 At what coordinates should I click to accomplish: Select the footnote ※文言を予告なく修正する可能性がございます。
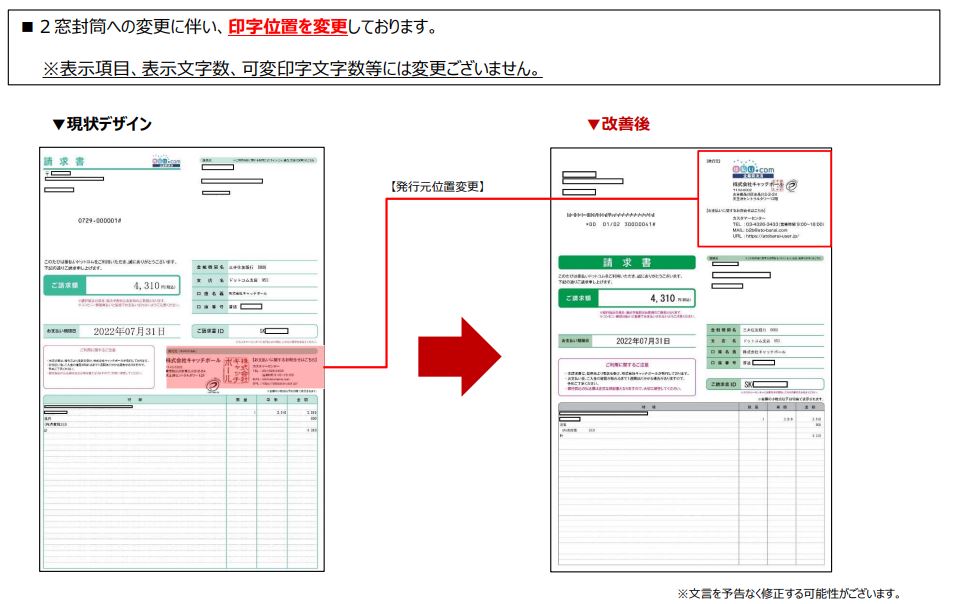[788, 594]
